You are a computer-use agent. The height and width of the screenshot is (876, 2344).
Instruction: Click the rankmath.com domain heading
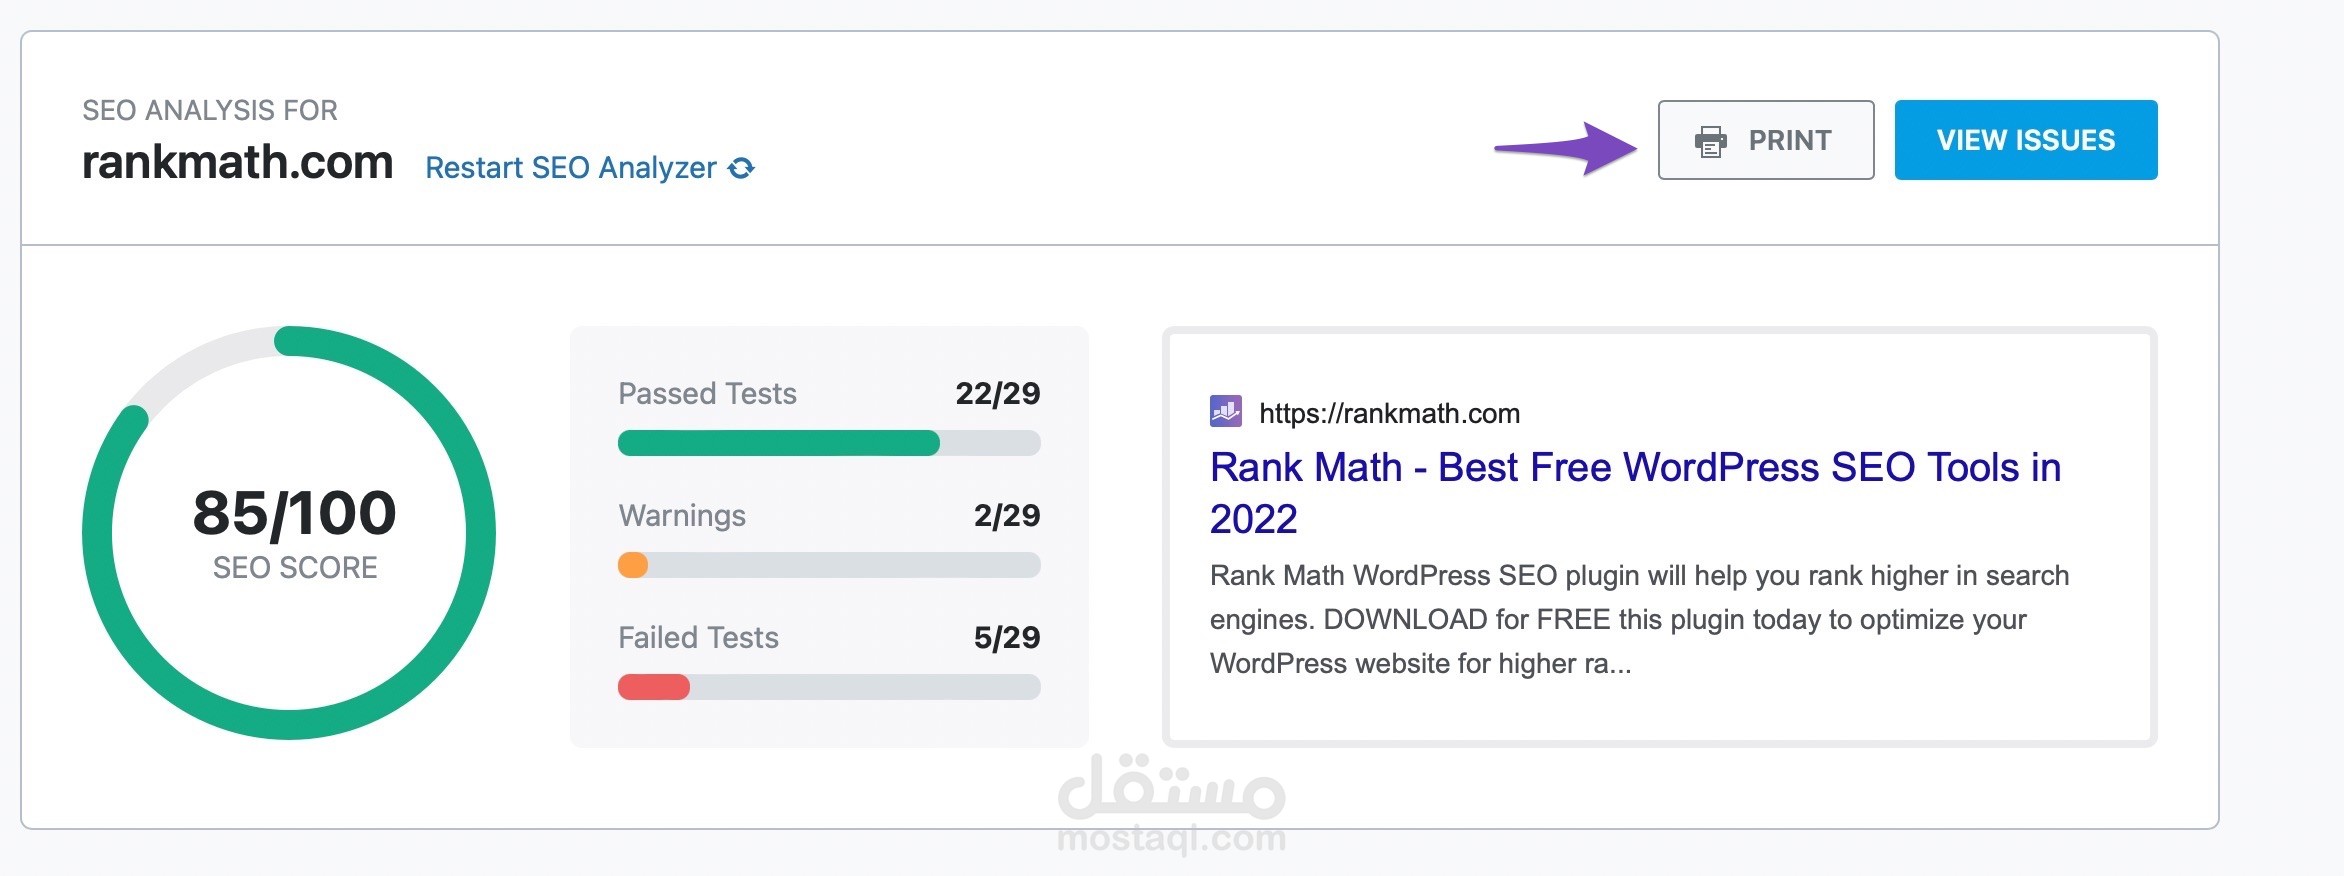pyautogui.click(x=237, y=162)
